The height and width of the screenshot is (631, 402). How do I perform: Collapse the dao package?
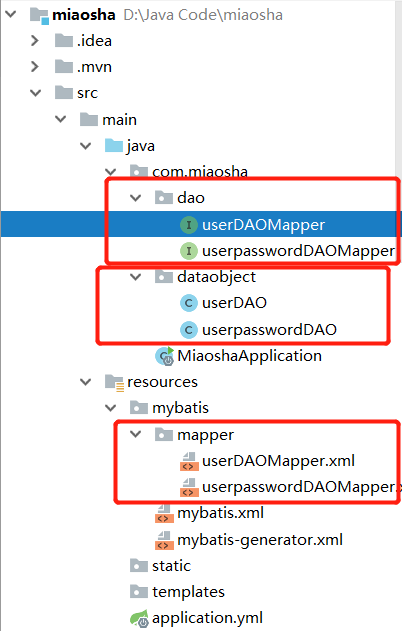[136, 198]
